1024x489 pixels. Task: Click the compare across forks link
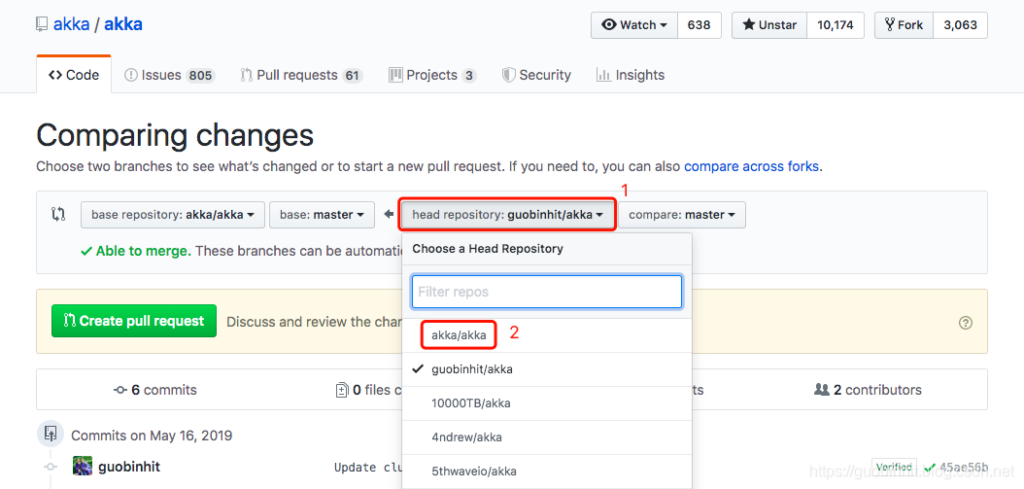point(751,166)
